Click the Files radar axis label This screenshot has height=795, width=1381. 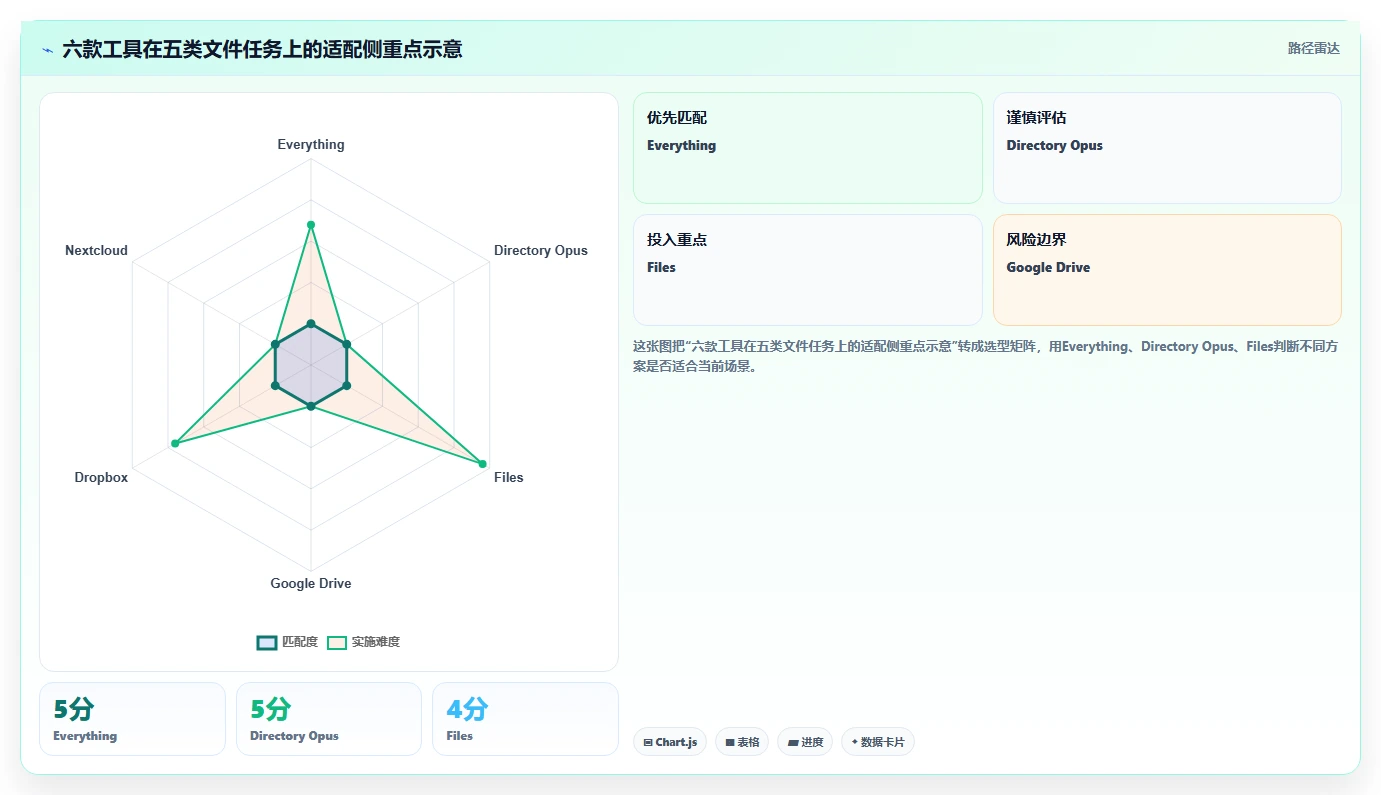[x=509, y=477]
